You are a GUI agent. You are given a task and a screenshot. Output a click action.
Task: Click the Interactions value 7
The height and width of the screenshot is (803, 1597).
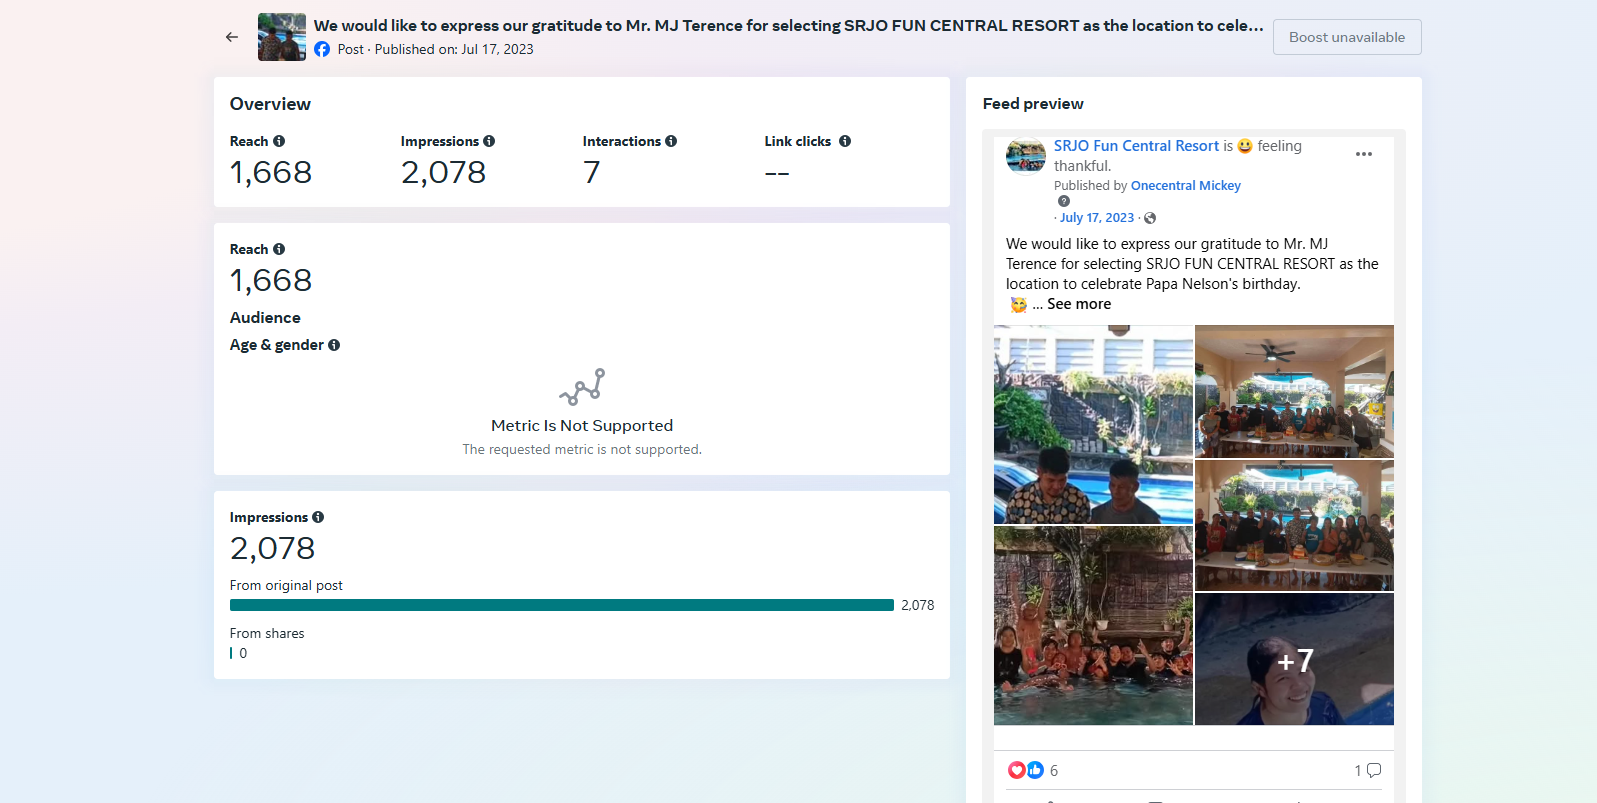(x=592, y=173)
